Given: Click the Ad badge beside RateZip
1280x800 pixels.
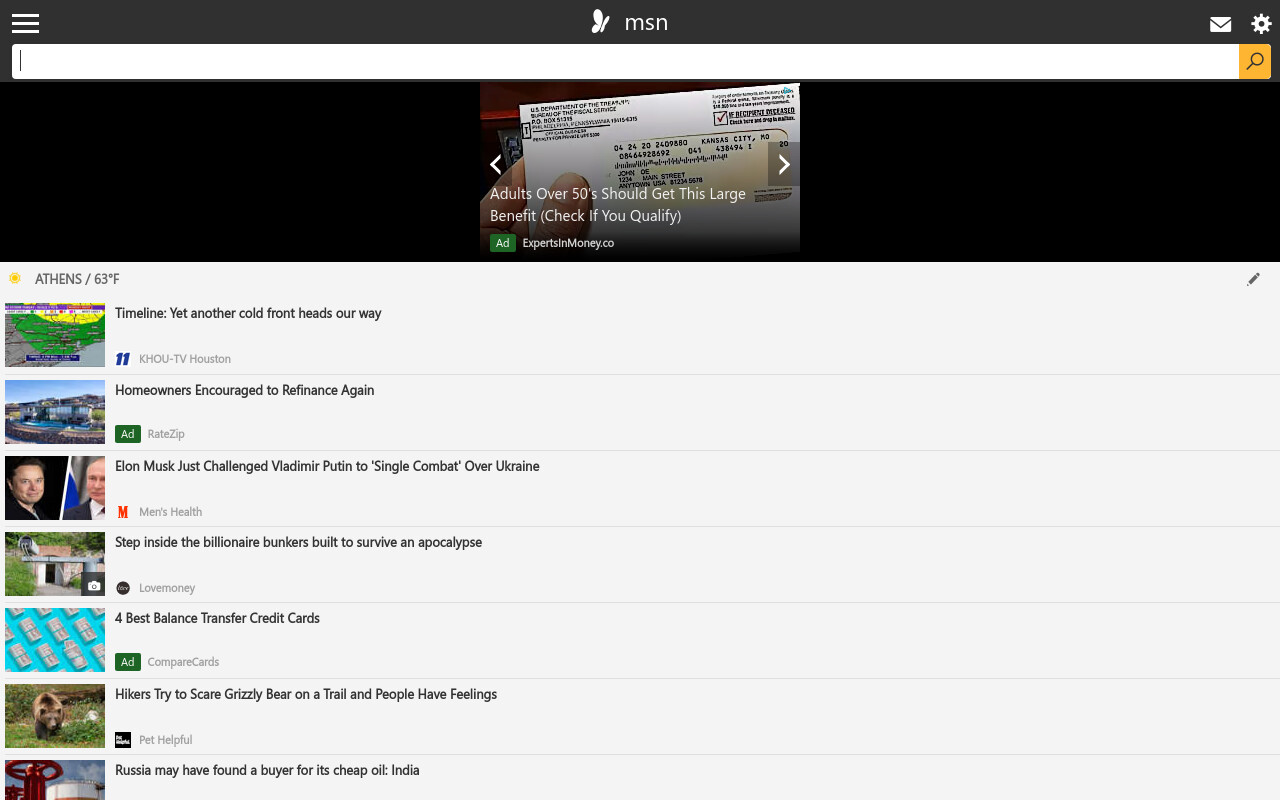Looking at the screenshot, I should point(127,434).
